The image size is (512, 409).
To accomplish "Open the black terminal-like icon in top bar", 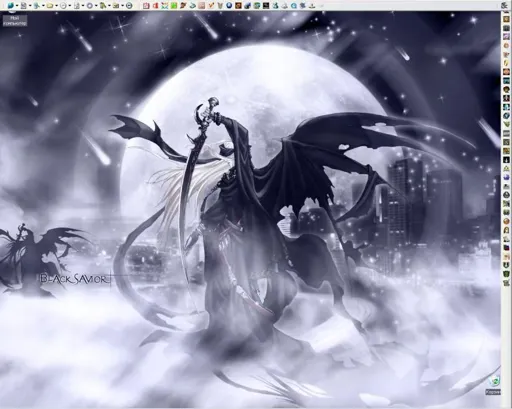I will (266, 6).
